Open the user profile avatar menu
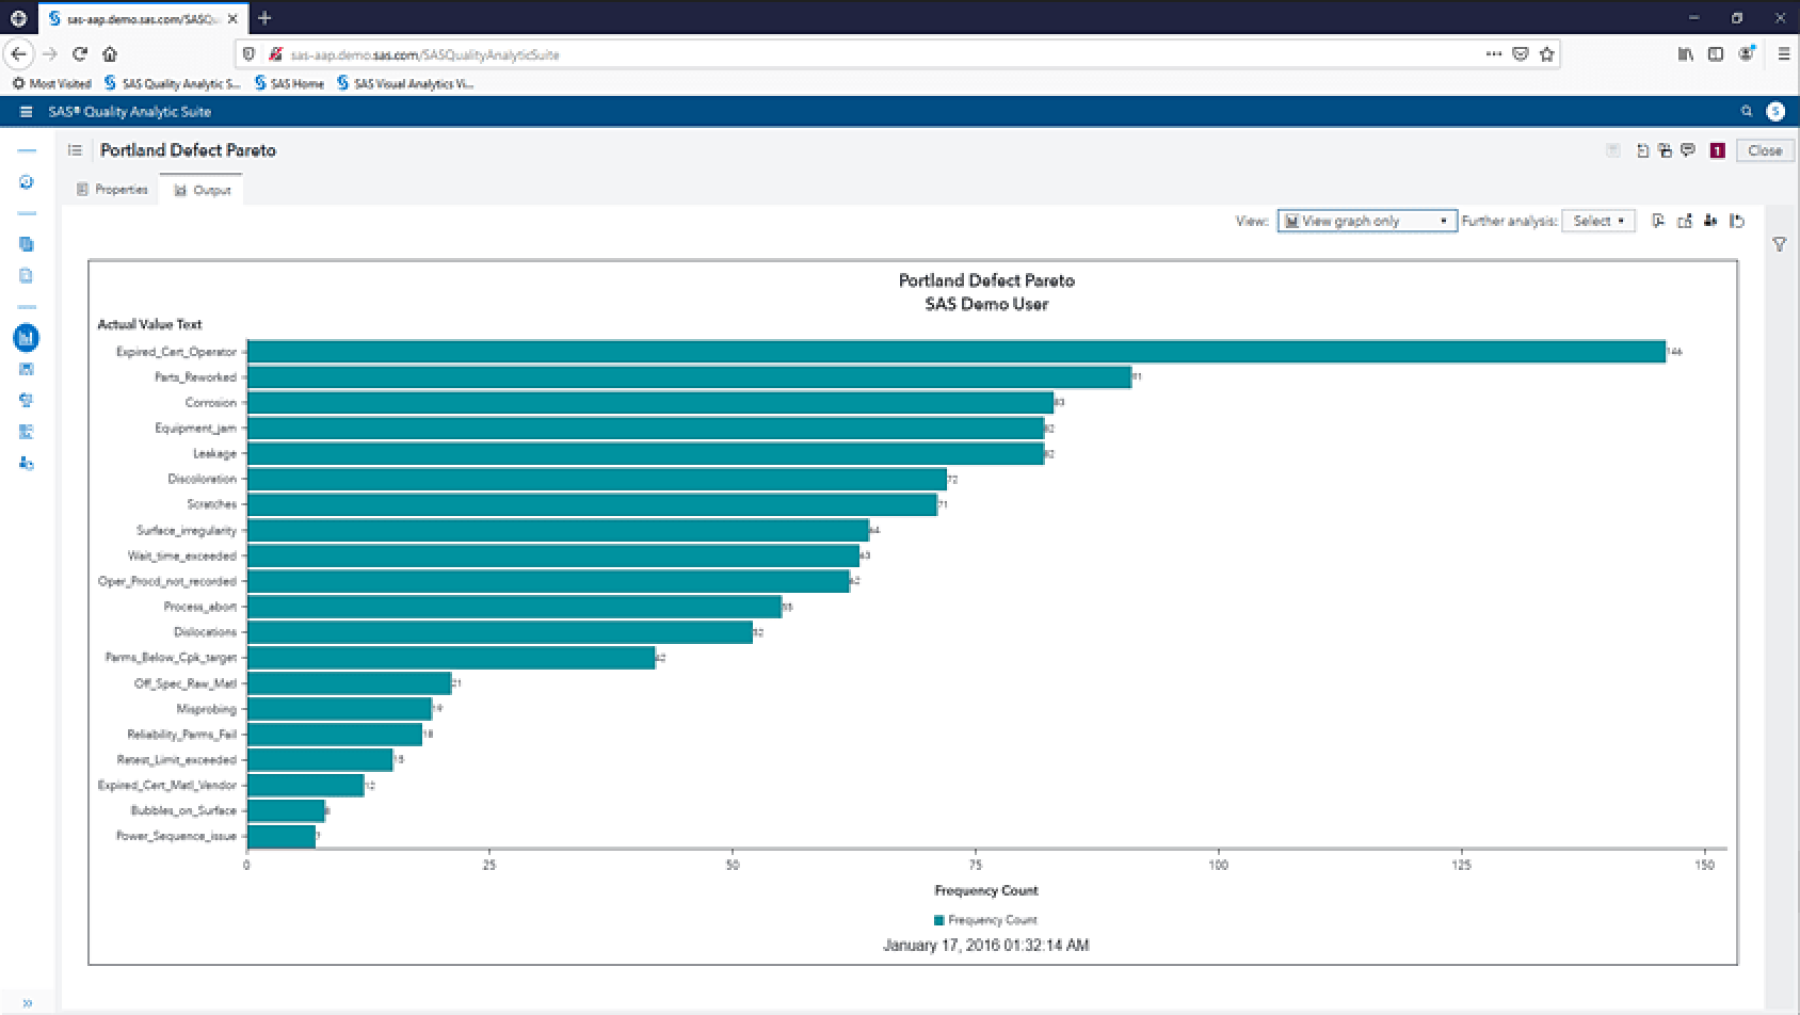The image size is (1800, 1015). point(1776,112)
